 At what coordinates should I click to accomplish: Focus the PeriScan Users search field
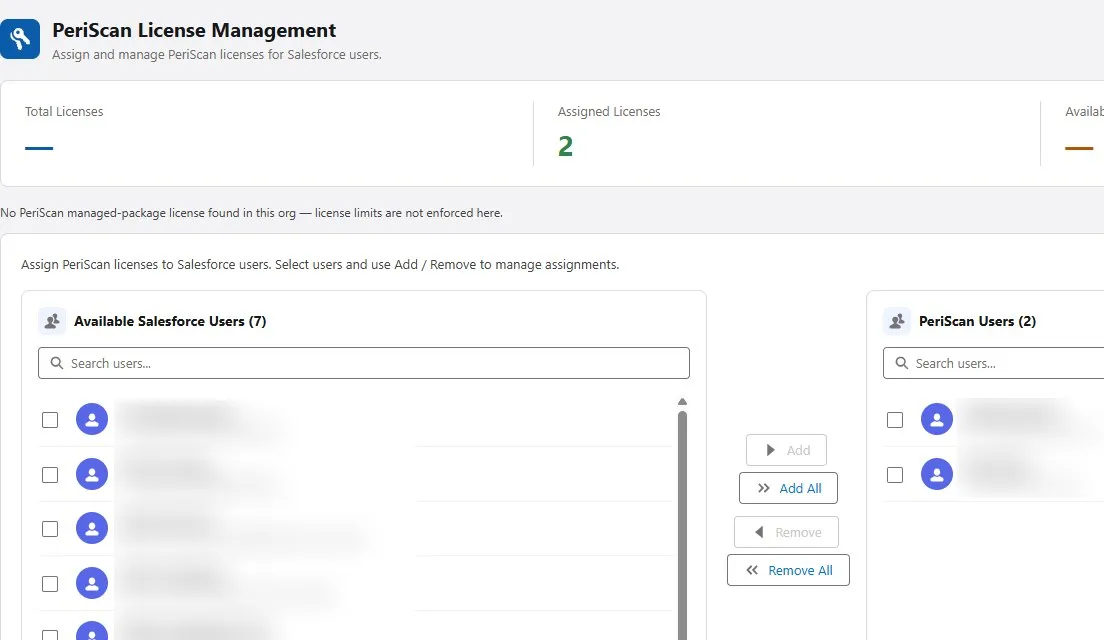point(993,363)
